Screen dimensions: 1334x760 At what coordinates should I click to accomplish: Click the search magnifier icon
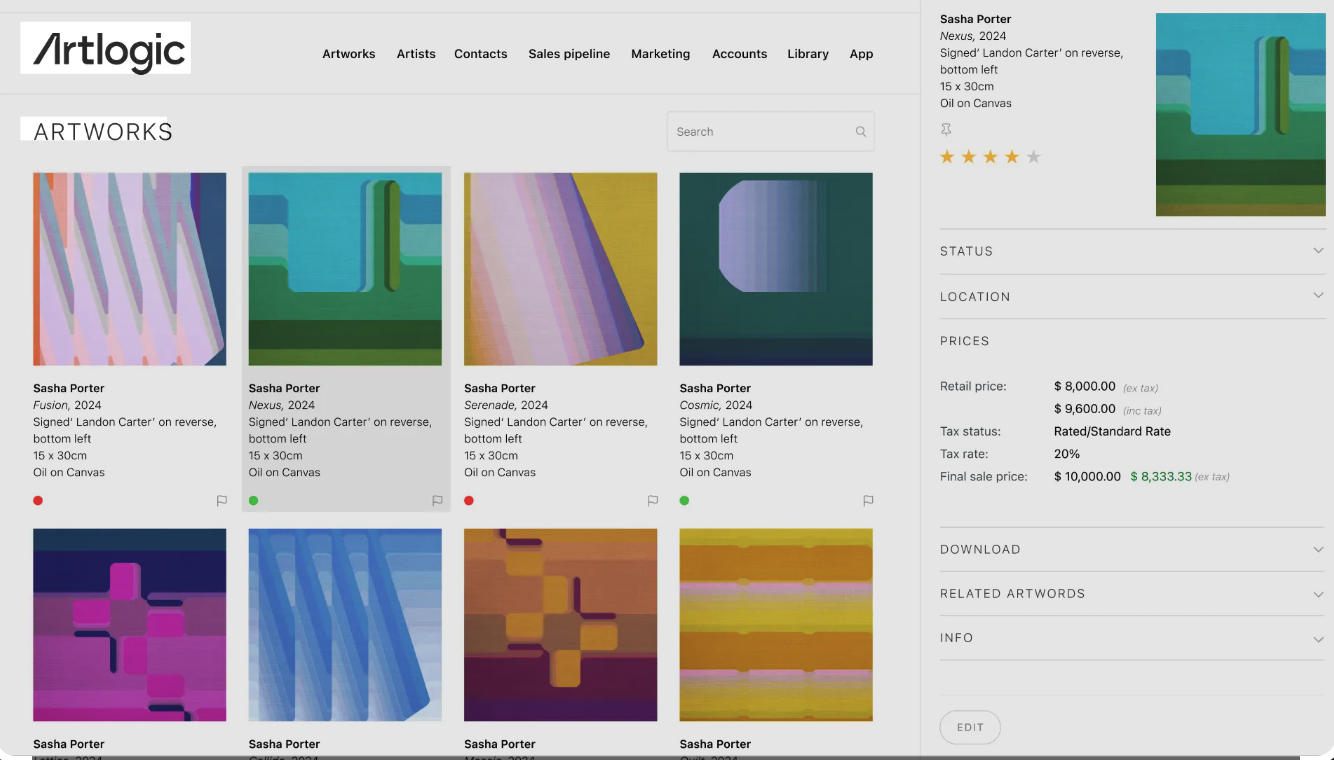(861, 132)
